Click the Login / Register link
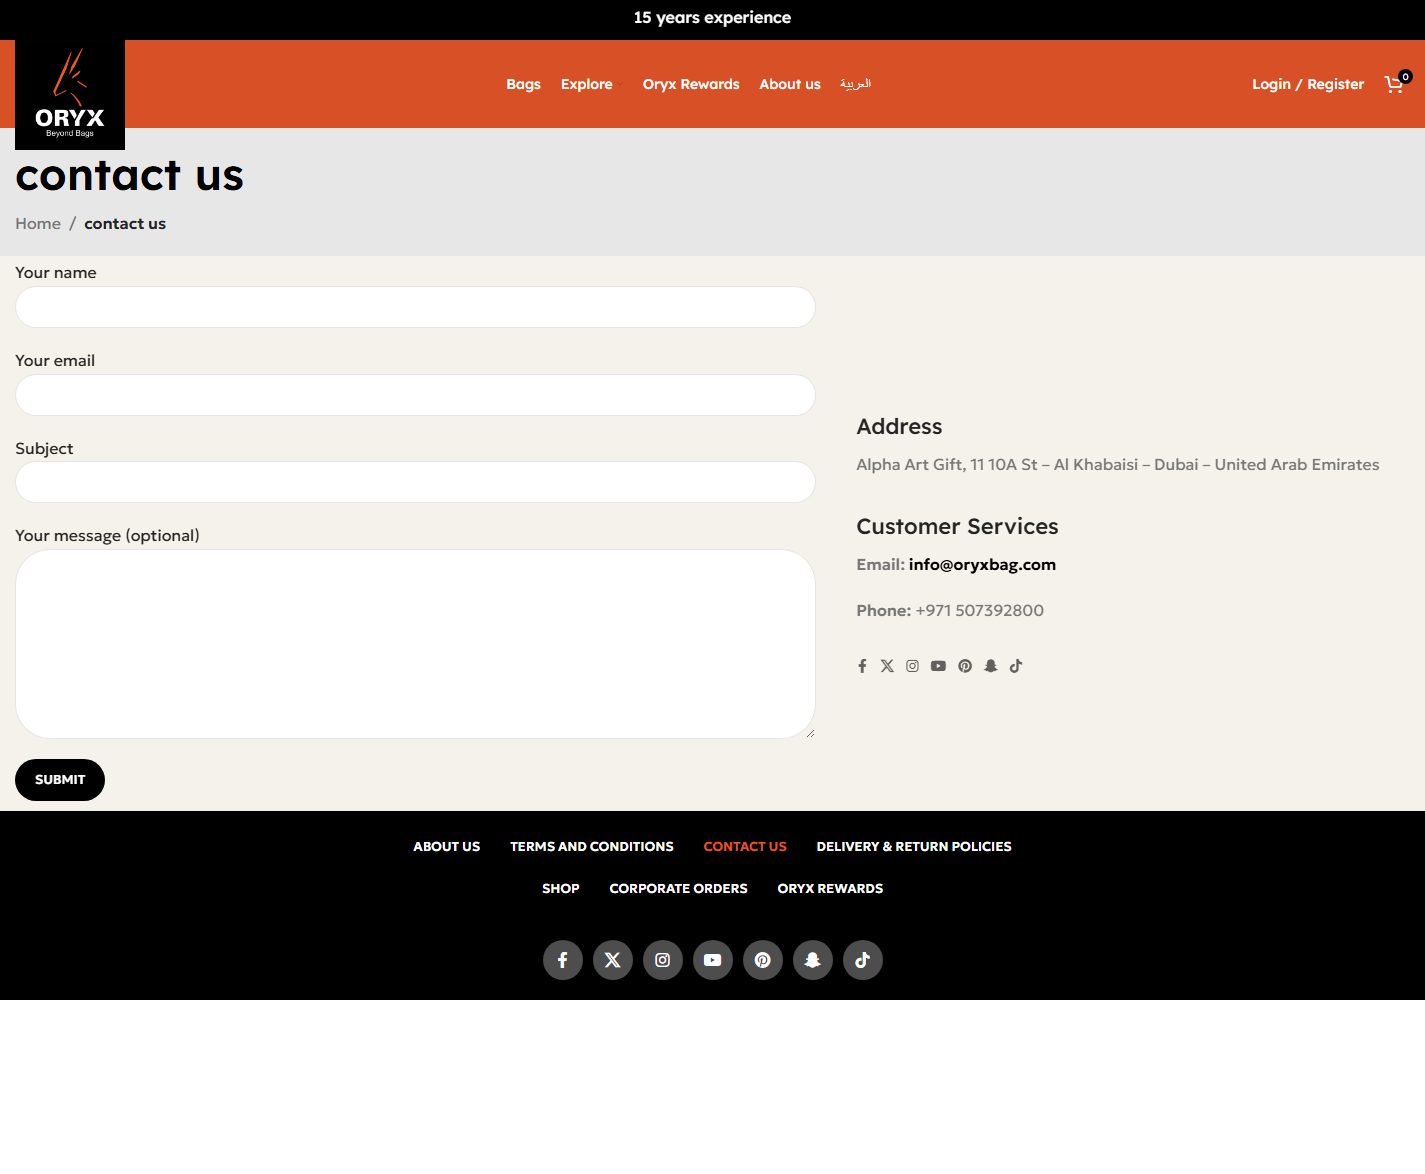 (1308, 84)
